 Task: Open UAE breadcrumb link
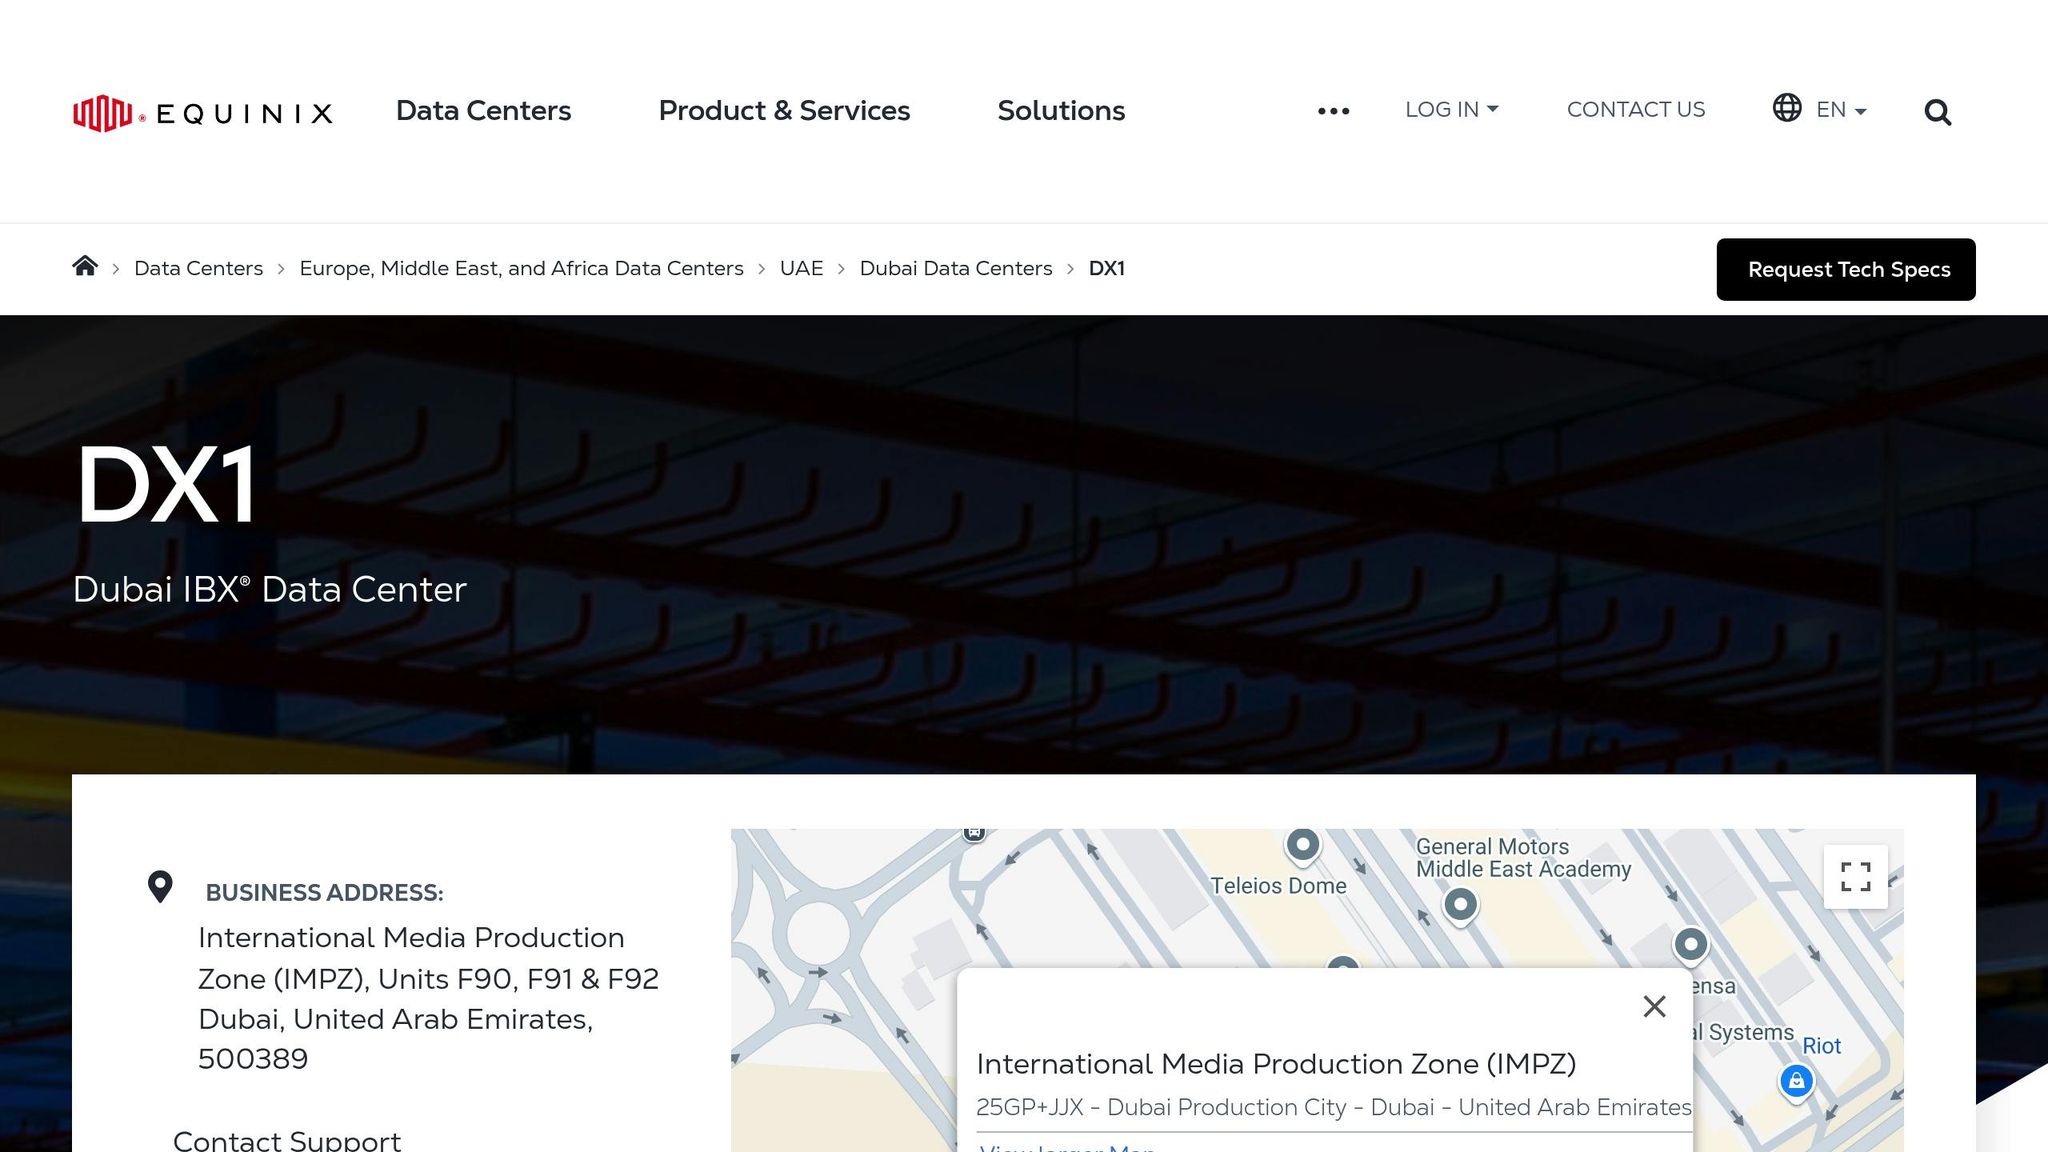tap(801, 268)
